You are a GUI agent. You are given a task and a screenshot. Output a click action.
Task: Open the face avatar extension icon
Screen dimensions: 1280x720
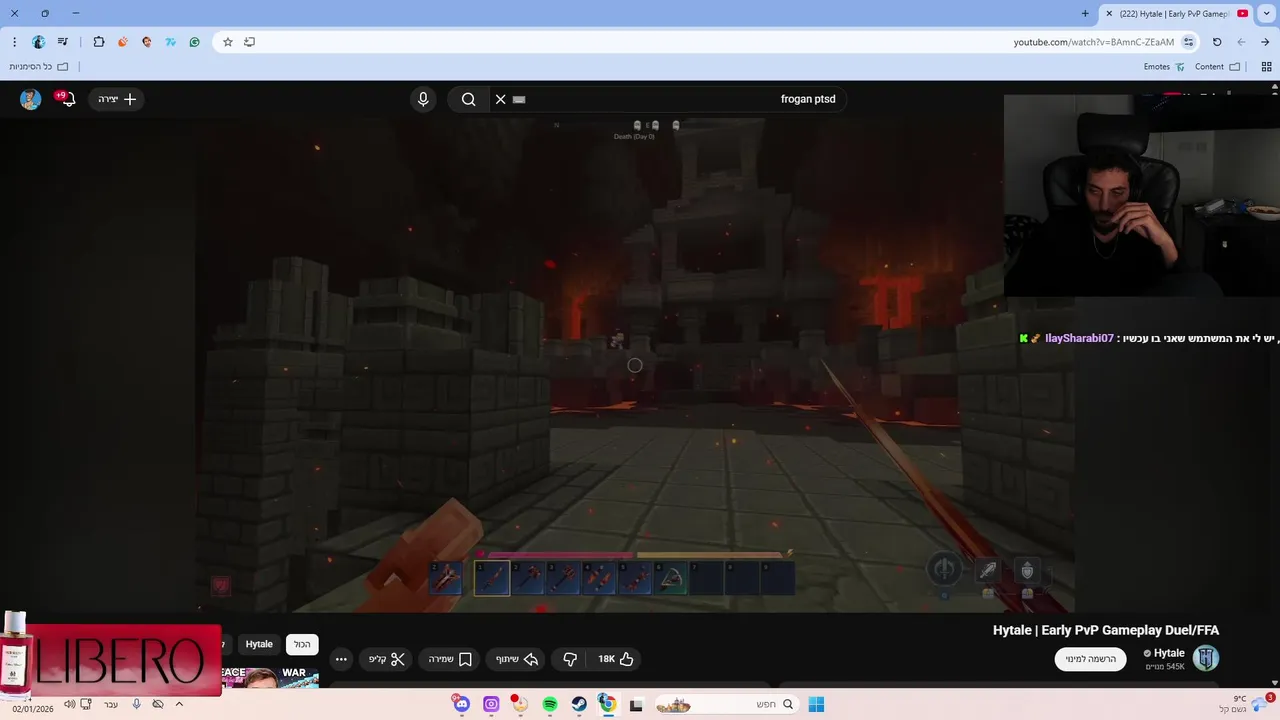(x=147, y=42)
